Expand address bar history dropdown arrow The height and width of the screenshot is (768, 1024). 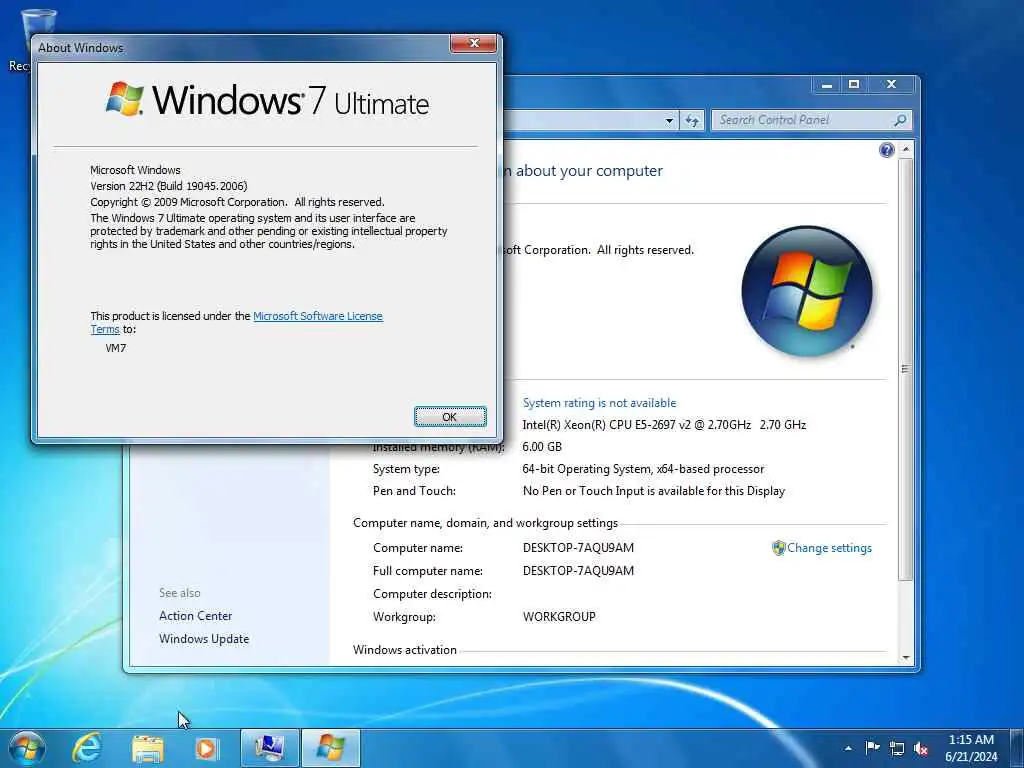pyautogui.click(x=669, y=121)
